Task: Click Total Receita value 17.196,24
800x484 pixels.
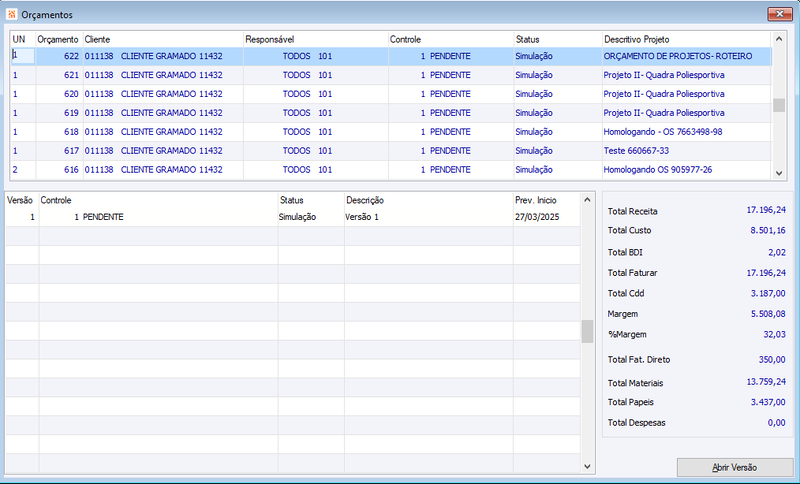Action: click(x=766, y=210)
